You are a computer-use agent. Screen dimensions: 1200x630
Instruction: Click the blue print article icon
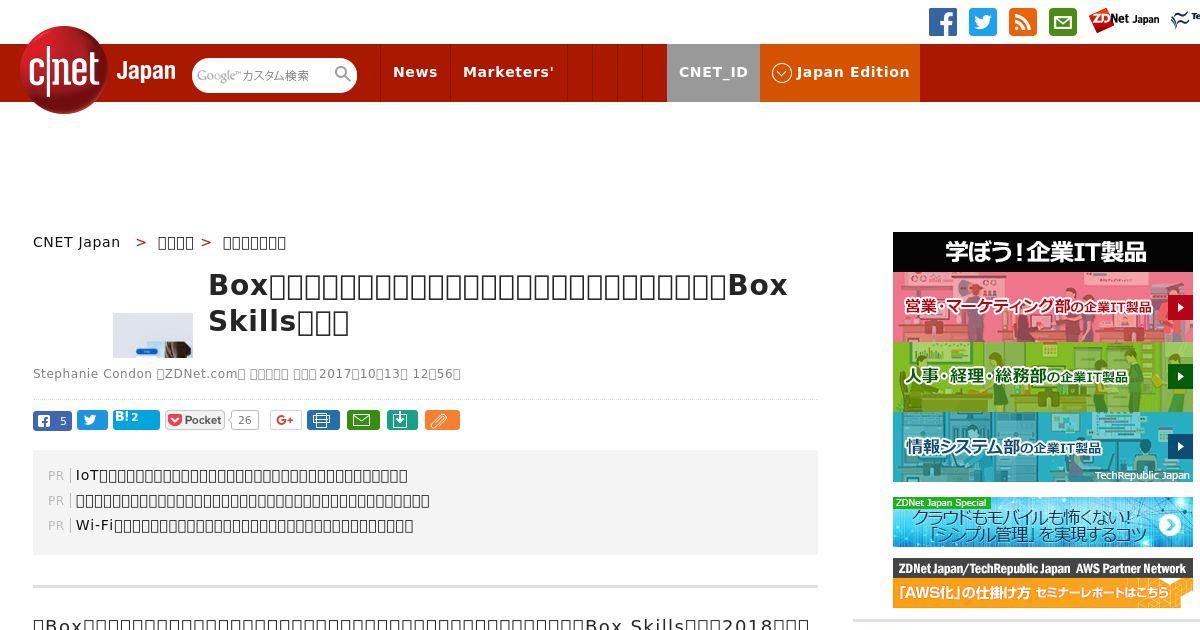pos(323,420)
